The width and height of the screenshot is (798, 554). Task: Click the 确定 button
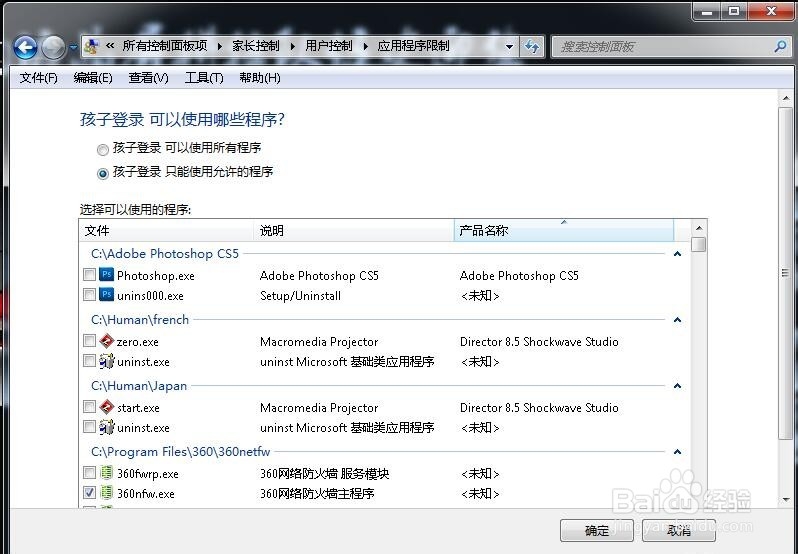[x=596, y=531]
